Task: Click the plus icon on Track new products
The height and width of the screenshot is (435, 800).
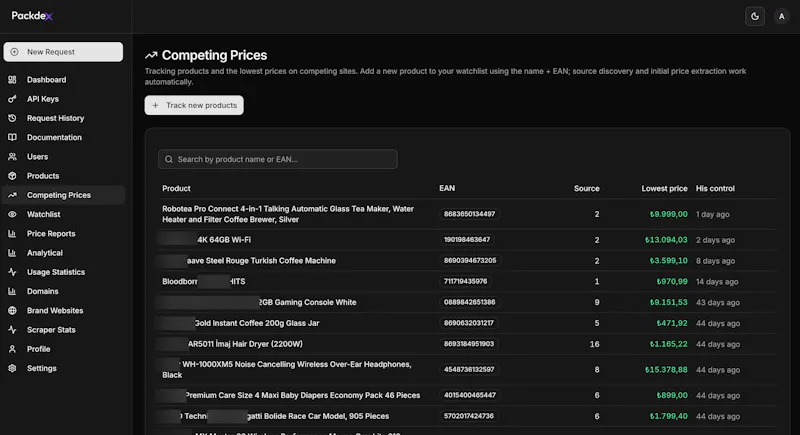Action: tap(156, 105)
